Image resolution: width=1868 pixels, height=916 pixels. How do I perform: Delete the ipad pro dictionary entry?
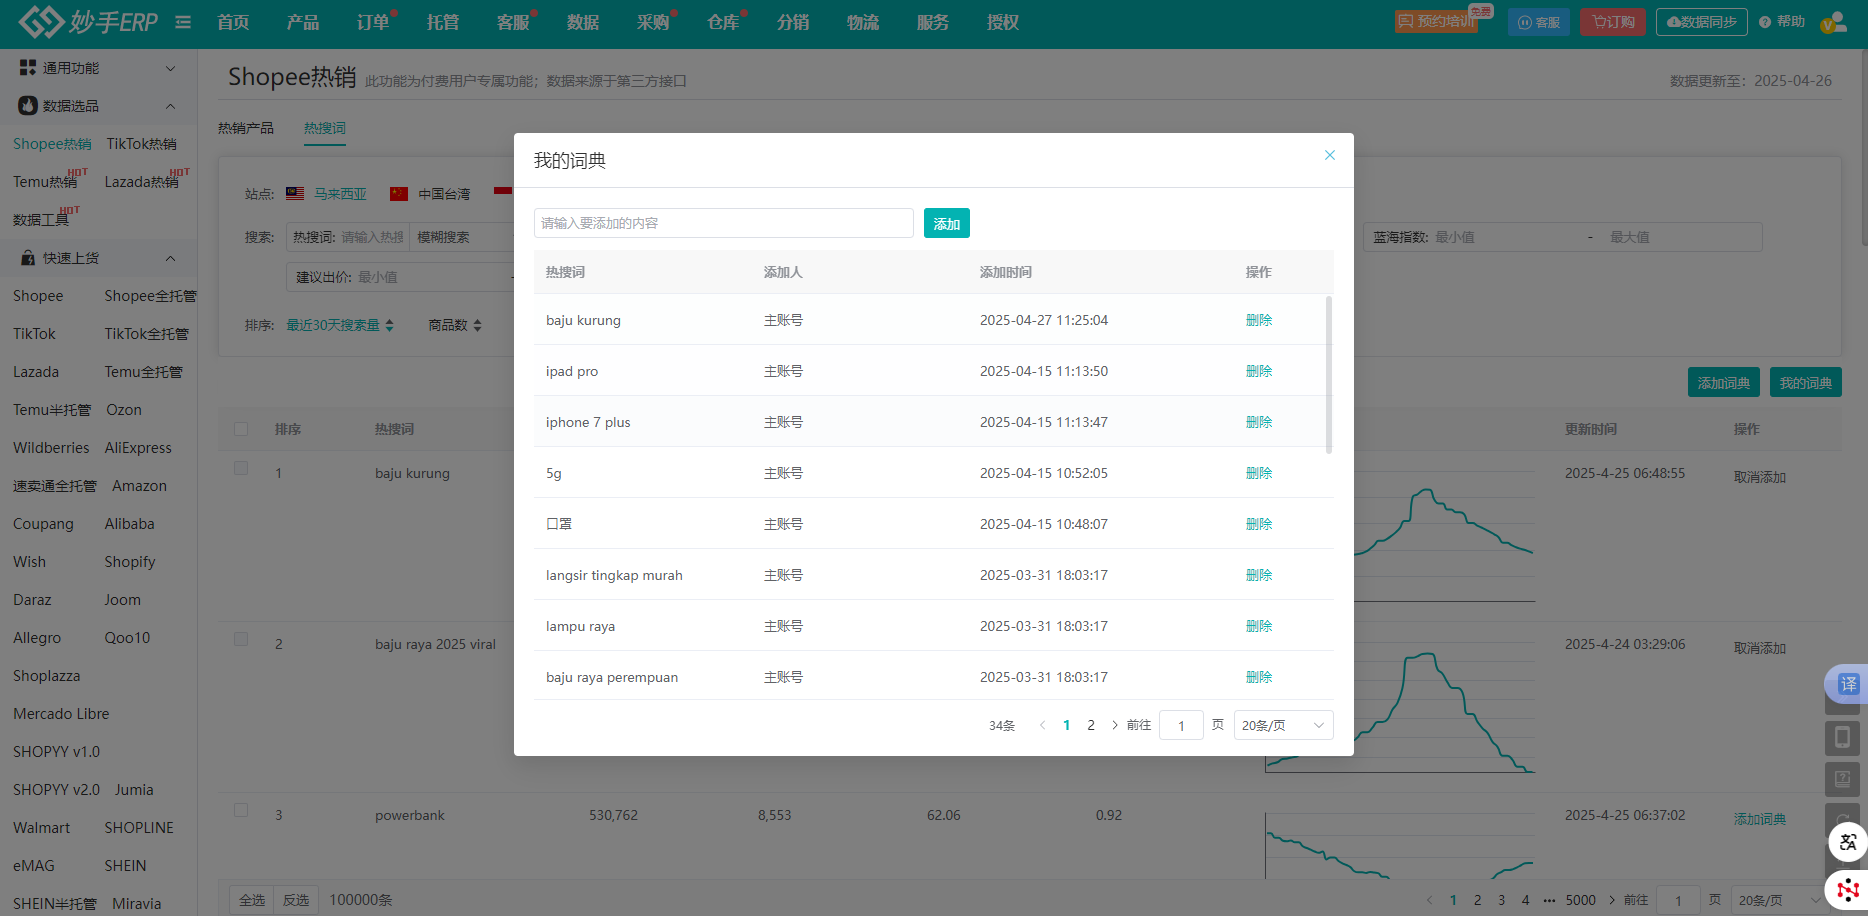click(1258, 371)
